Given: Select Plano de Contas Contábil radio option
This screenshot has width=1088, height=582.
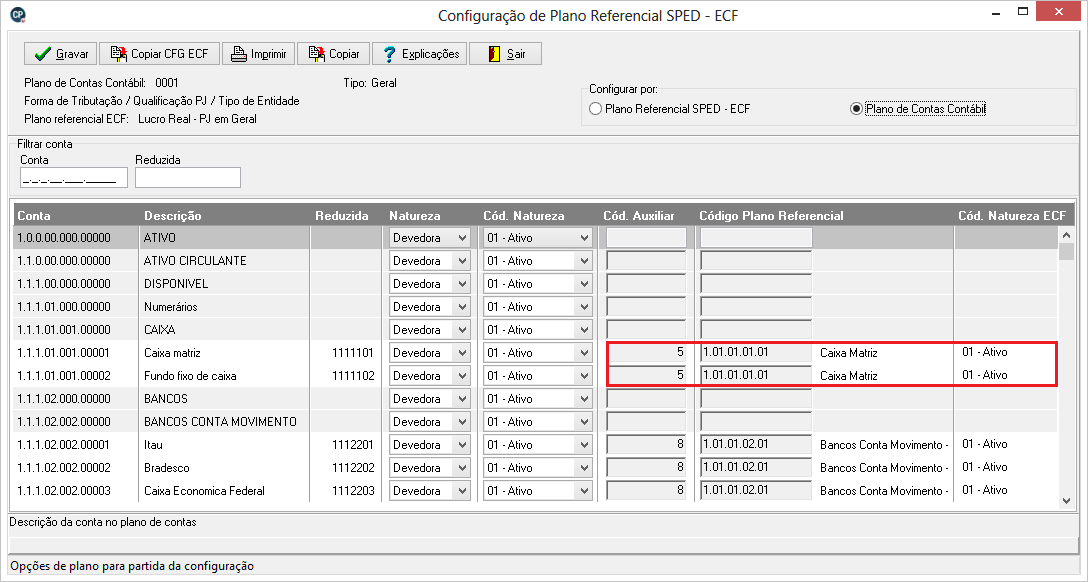Looking at the screenshot, I should coord(856,109).
